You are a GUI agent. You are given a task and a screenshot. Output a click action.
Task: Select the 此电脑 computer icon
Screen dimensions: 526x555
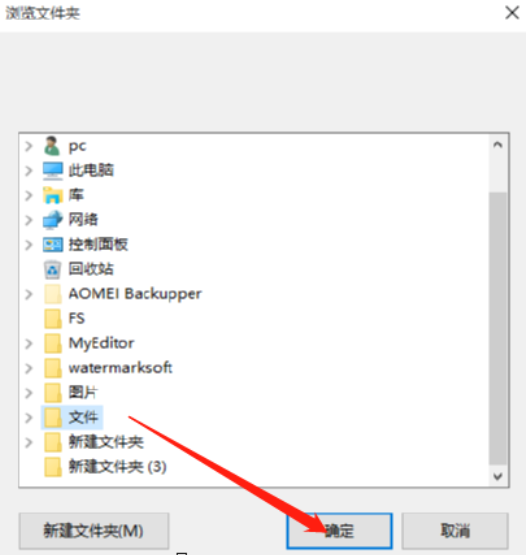click(x=53, y=171)
